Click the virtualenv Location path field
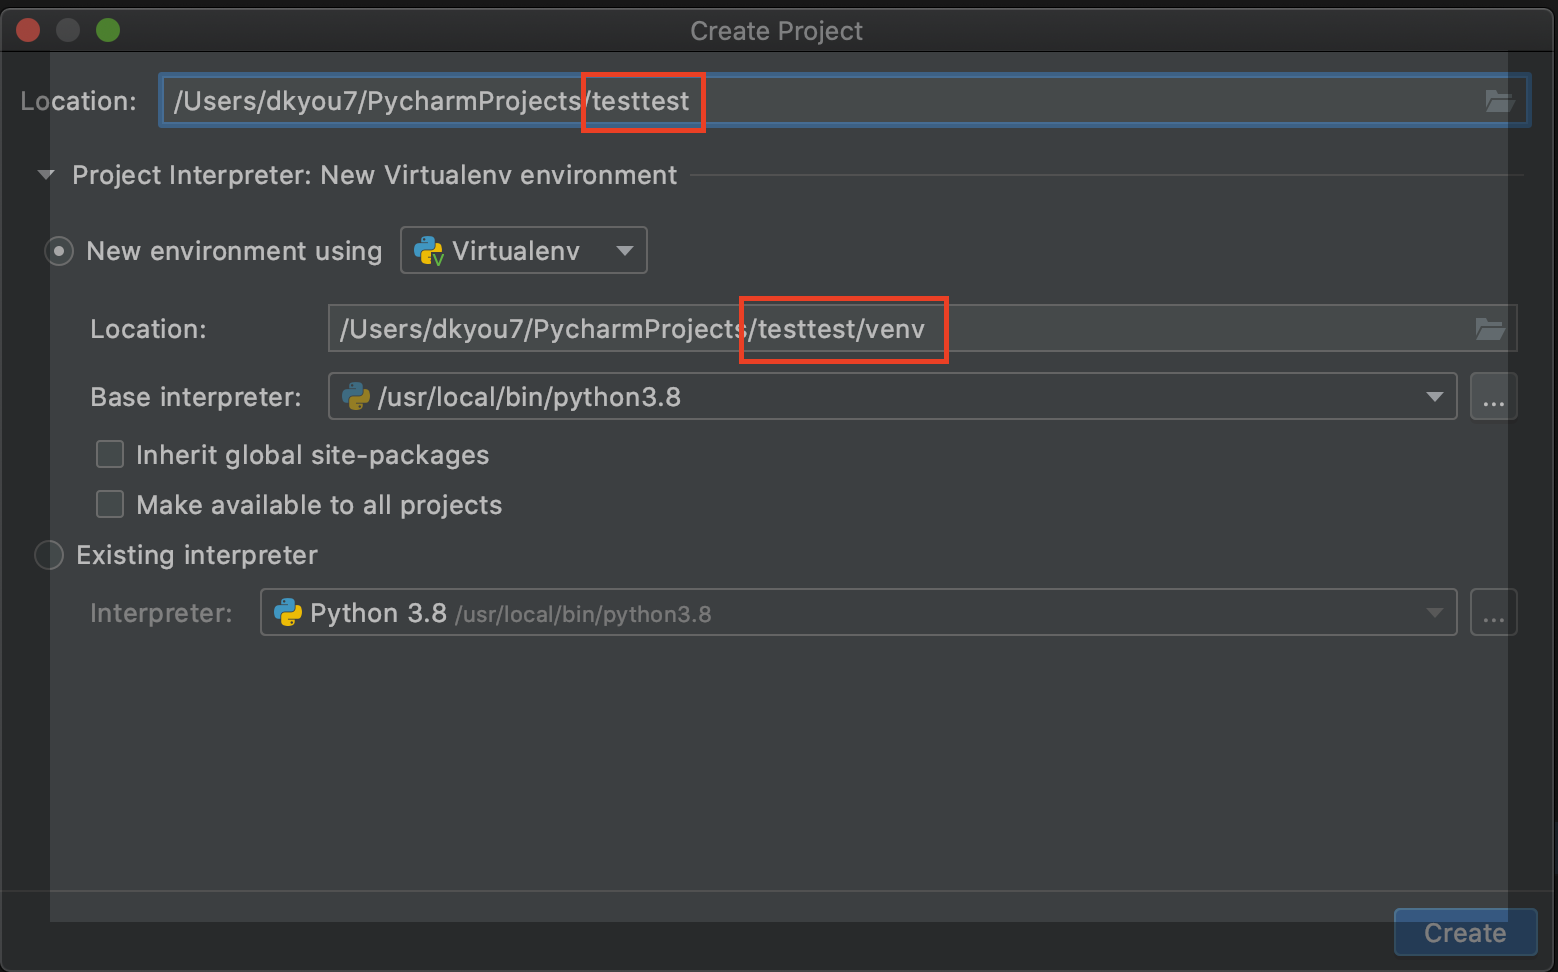Viewport: 1558px width, 972px height. (922, 329)
